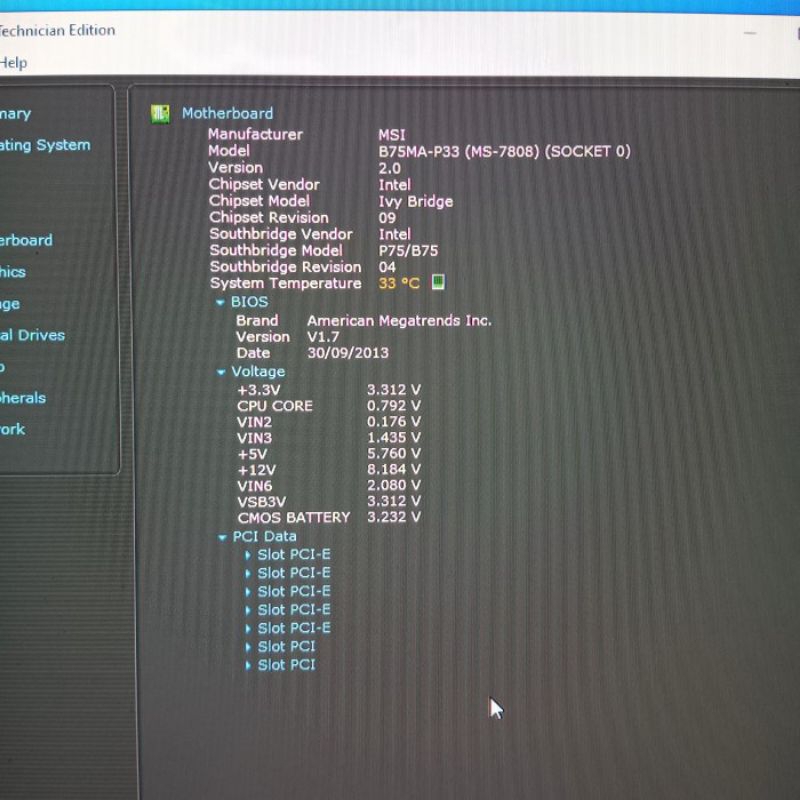Open the Operating System section

coord(44,145)
